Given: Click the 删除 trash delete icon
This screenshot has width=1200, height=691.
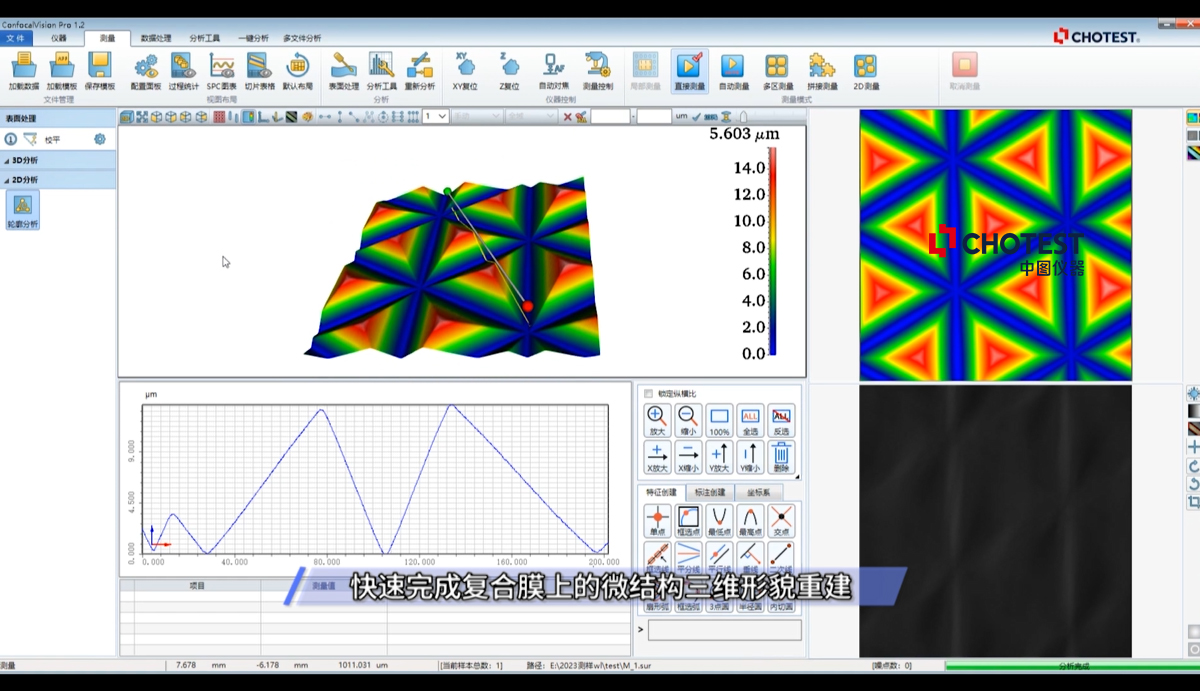Looking at the screenshot, I should (781, 457).
